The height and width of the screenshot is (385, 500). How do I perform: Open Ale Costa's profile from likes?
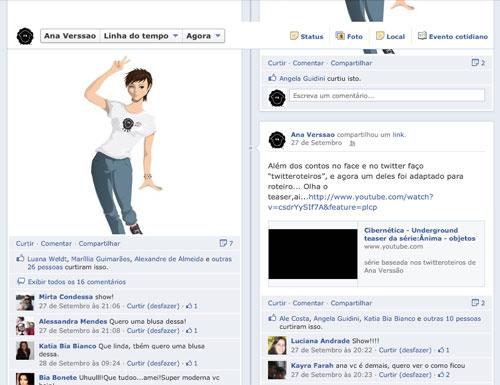(294, 319)
